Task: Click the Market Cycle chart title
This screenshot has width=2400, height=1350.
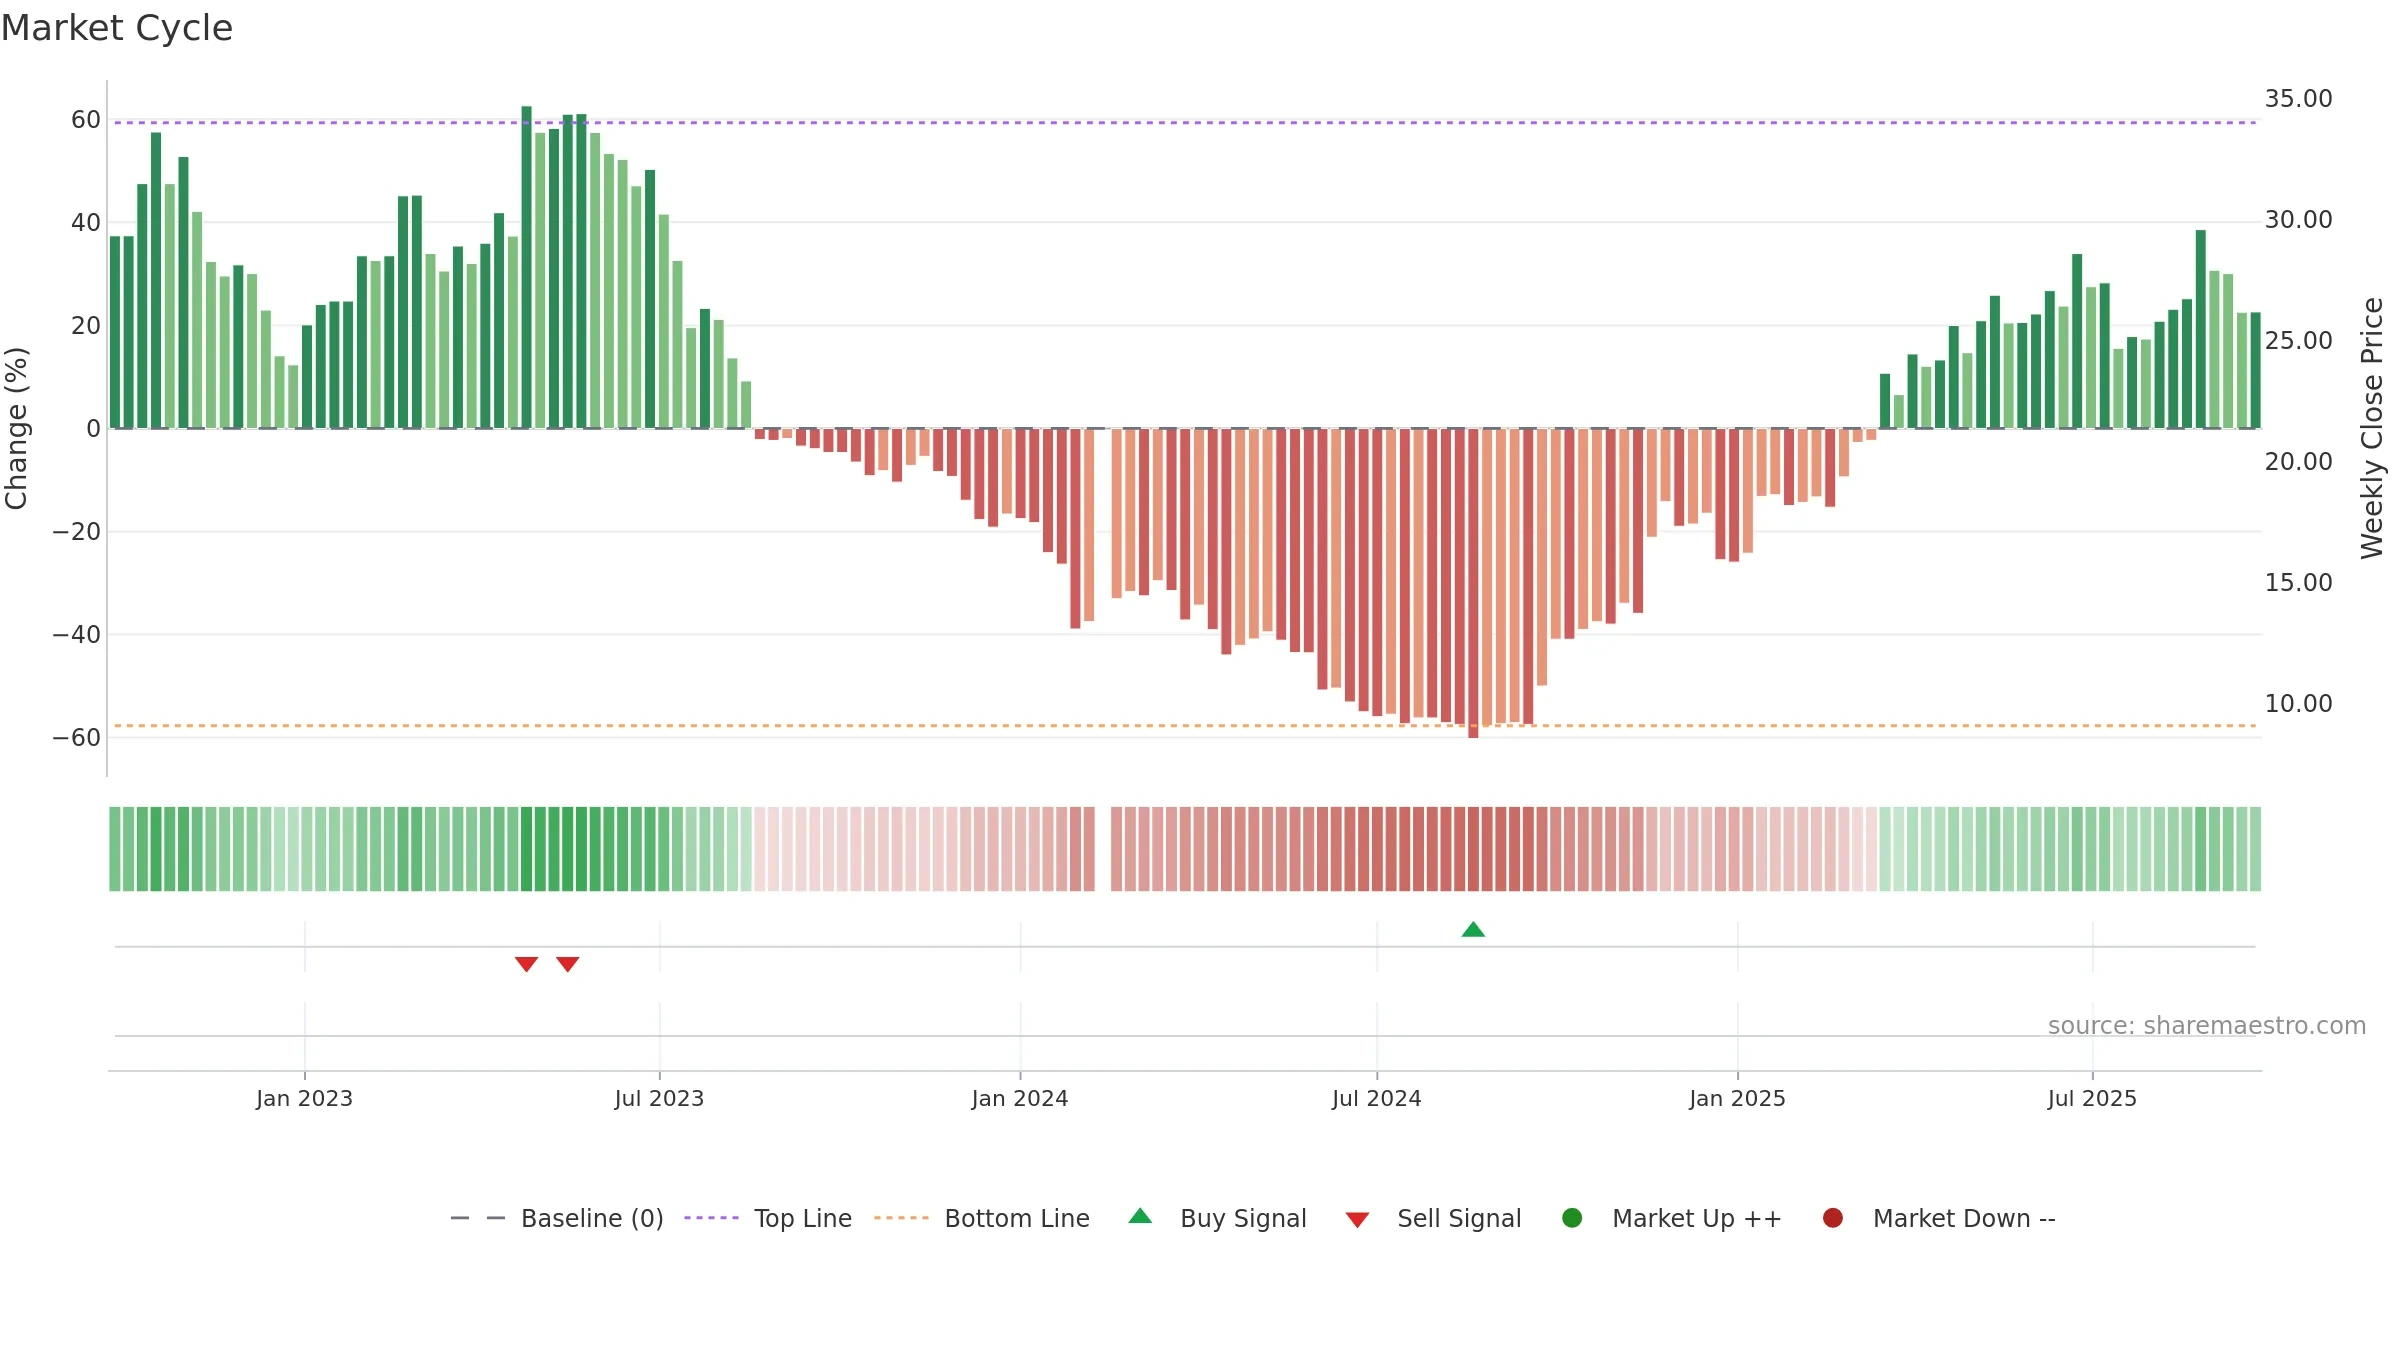Action: pos(117,28)
